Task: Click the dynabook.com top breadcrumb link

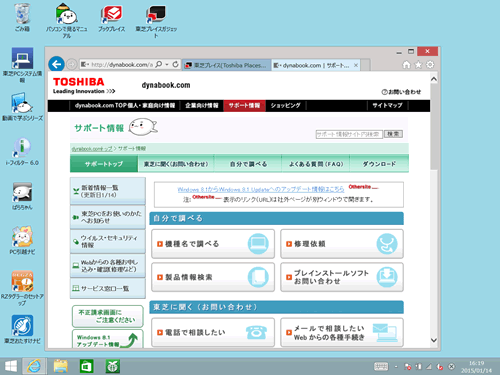Action: coord(92,149)
